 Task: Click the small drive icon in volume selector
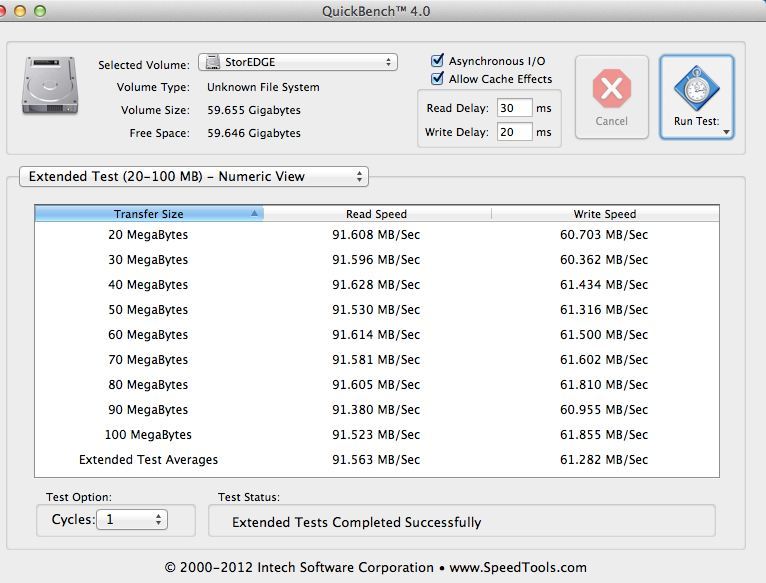click(x=212, y=63)
